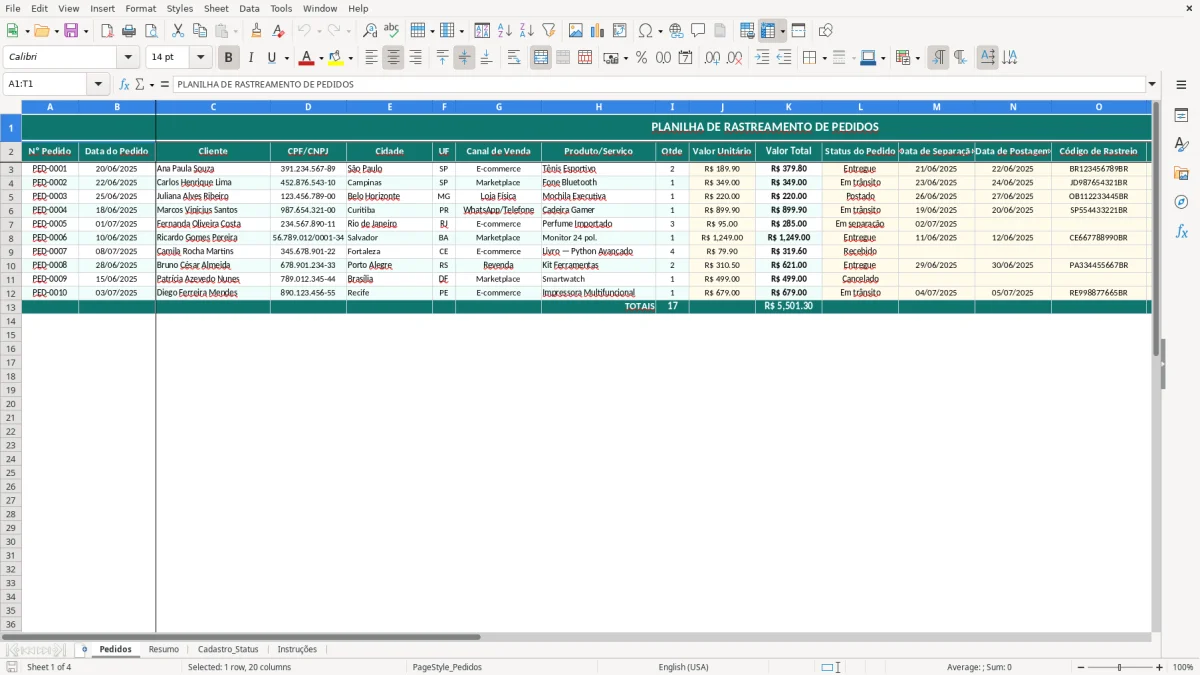Switch to the Instruções sheet tab

297,649
